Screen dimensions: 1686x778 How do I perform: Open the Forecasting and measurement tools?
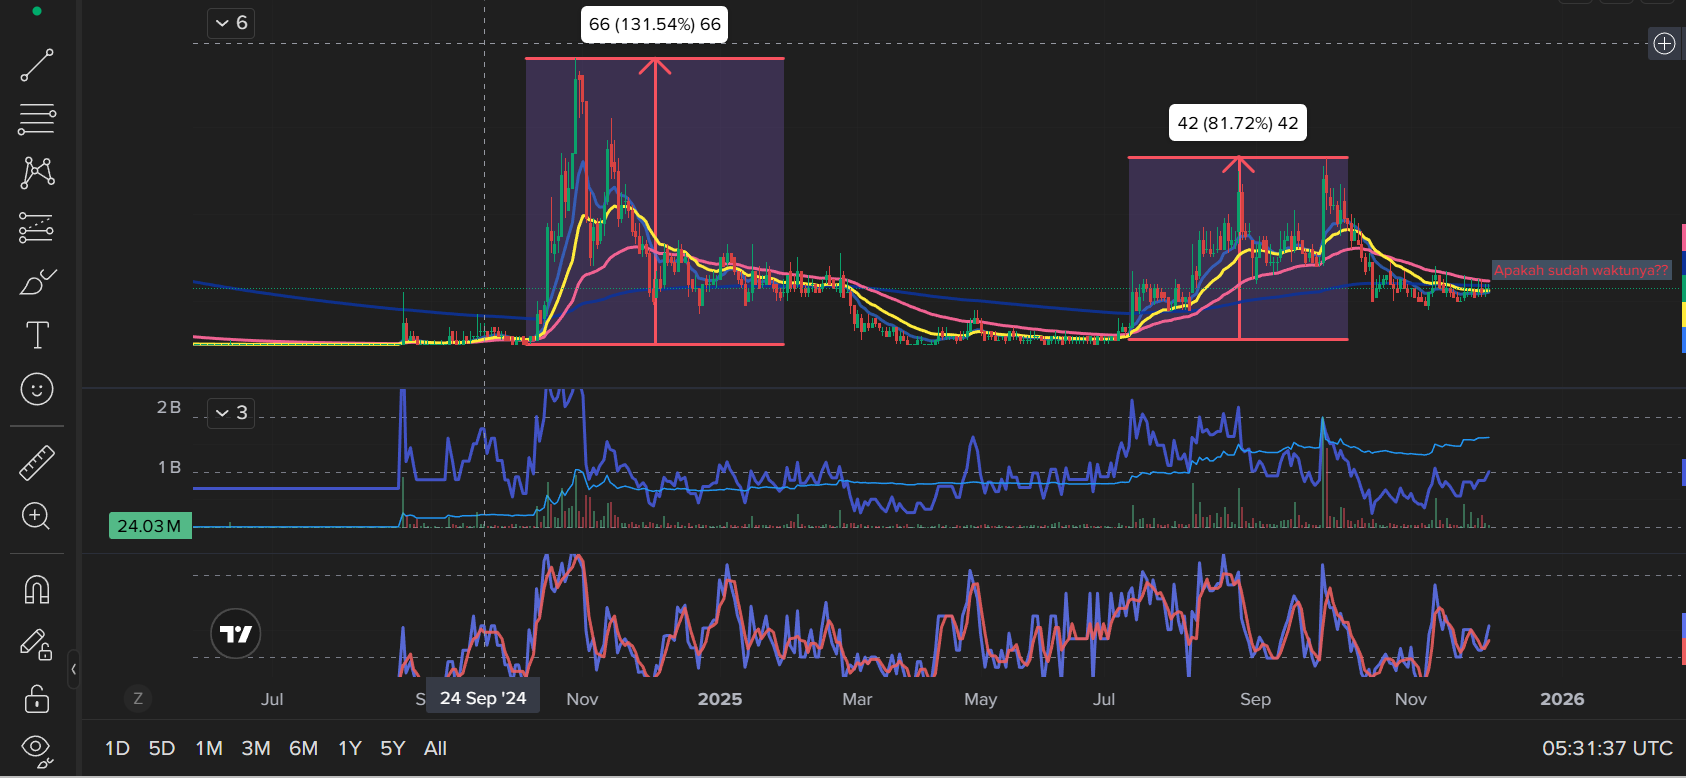[37, 228]
